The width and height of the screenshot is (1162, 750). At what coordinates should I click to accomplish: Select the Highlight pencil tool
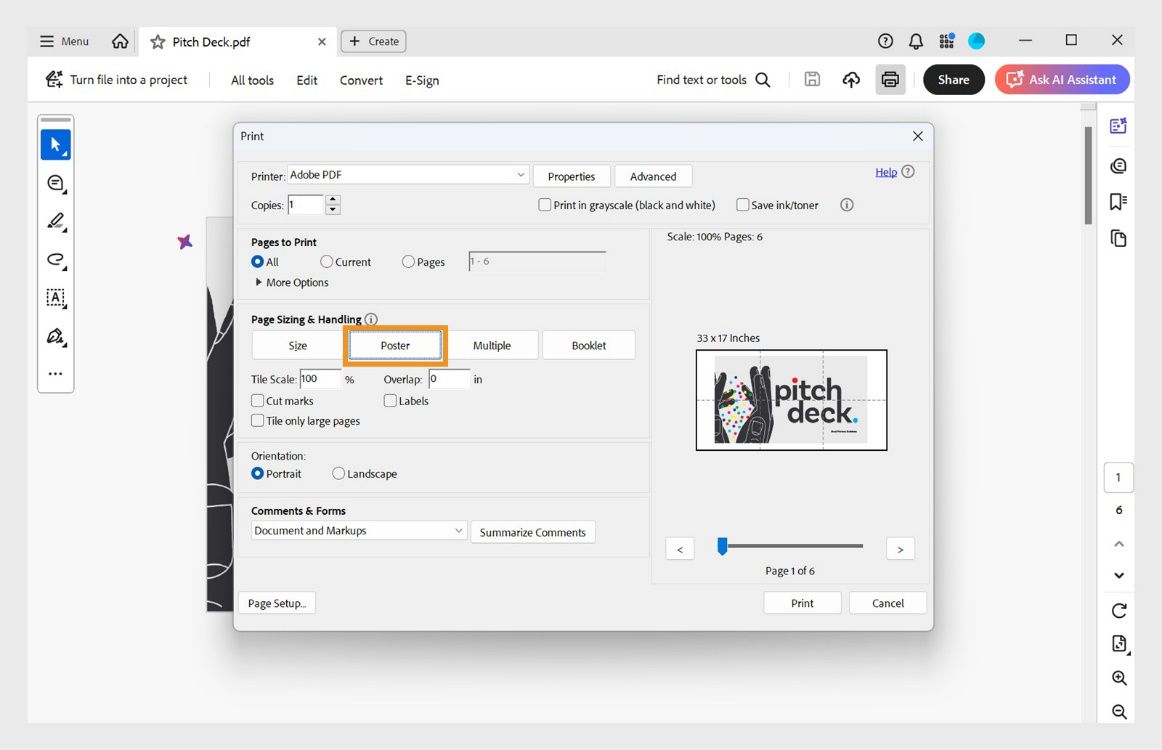pyautogui.click(x=55, y=221)
